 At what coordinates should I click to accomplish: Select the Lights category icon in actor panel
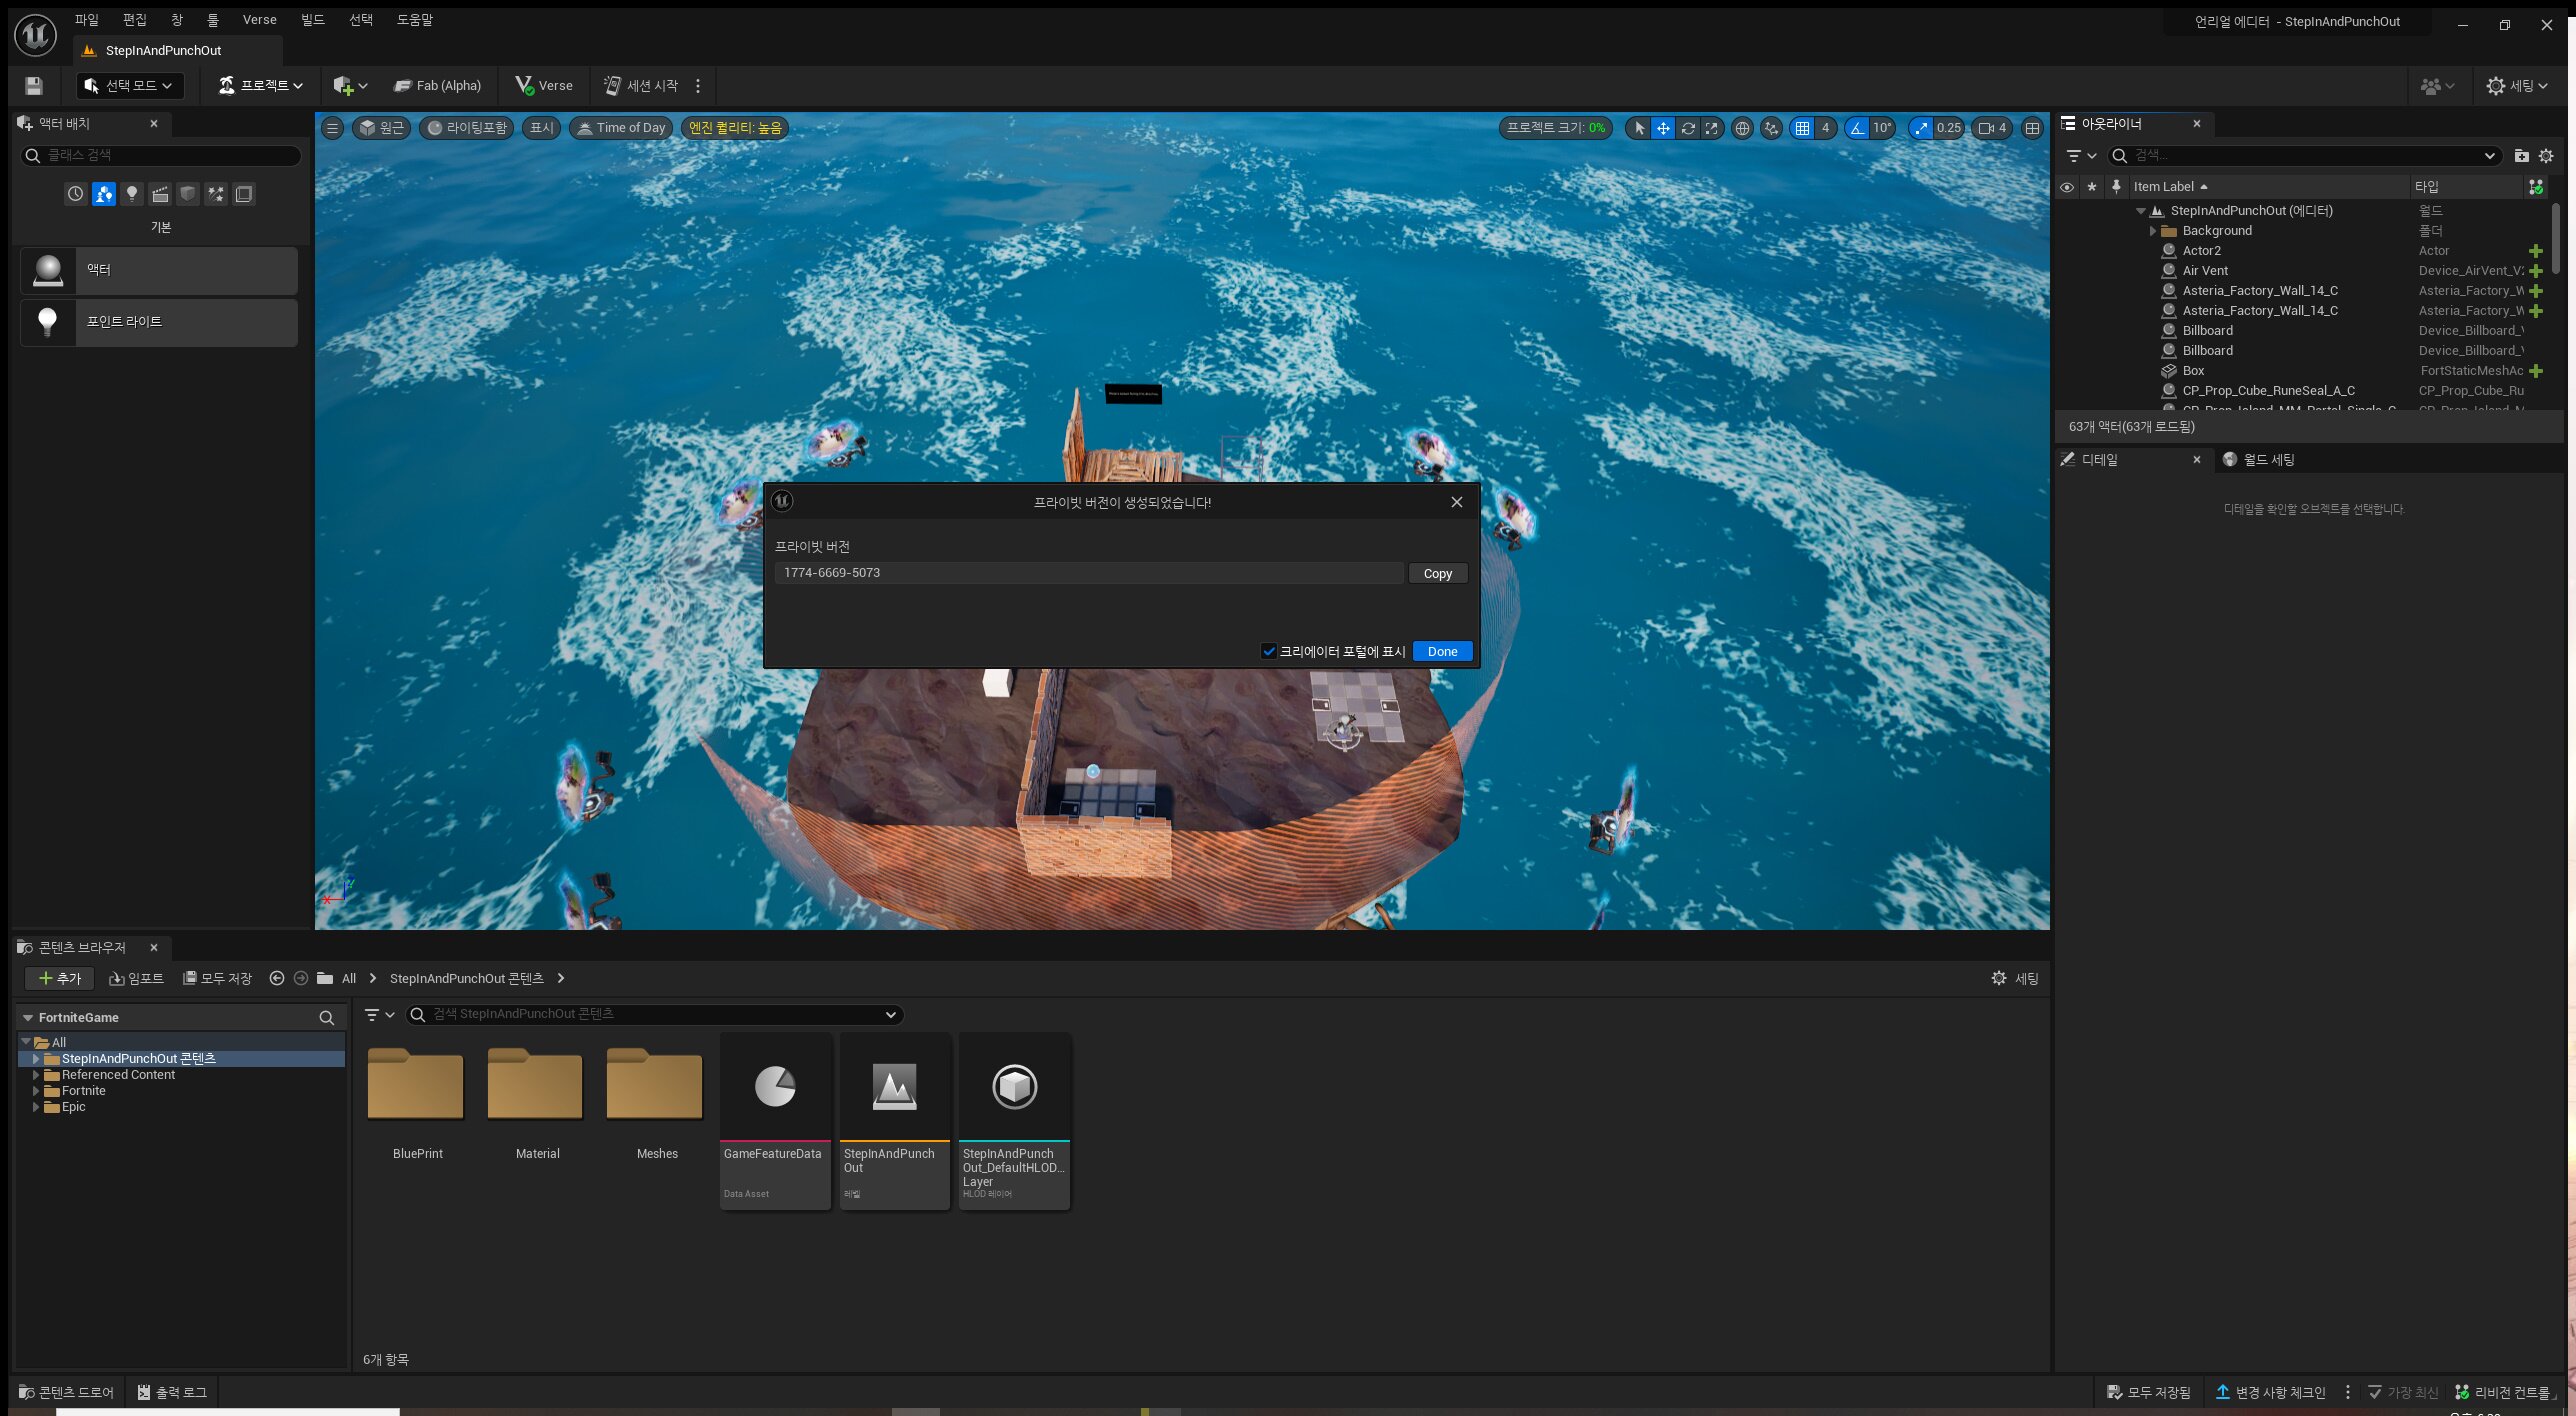click(x=131, y=194)
